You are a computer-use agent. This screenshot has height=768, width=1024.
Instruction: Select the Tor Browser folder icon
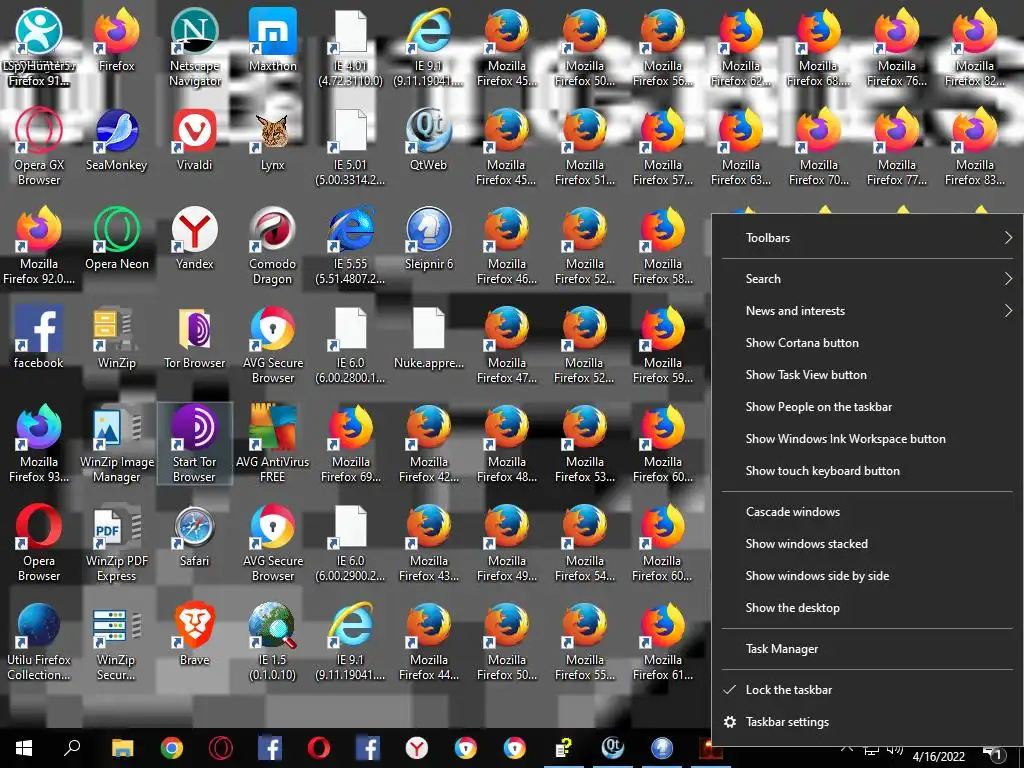point(195,338)
